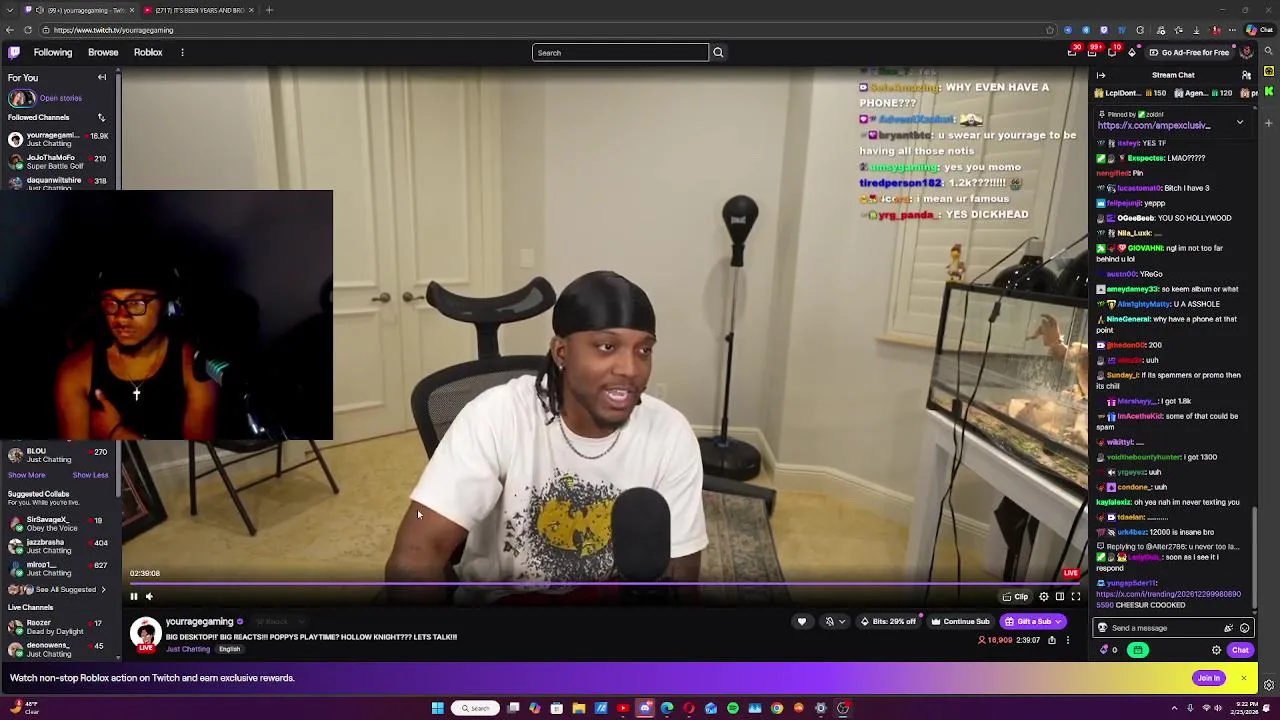Image resolution: width=1280 pixels, height=720 pixels.
Task: Open the notification bell dropdown
Action: coord(834,622)
